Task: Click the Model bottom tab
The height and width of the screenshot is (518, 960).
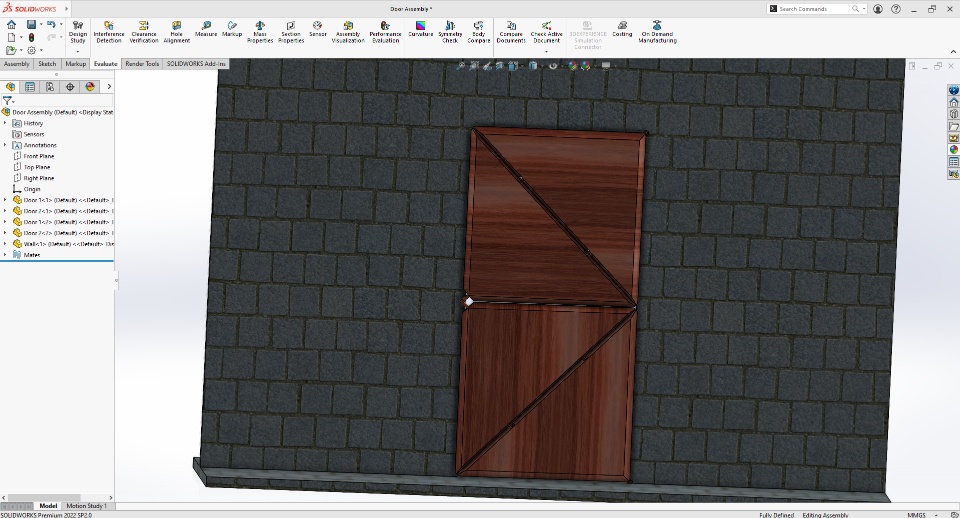Action: pos(48,506)
